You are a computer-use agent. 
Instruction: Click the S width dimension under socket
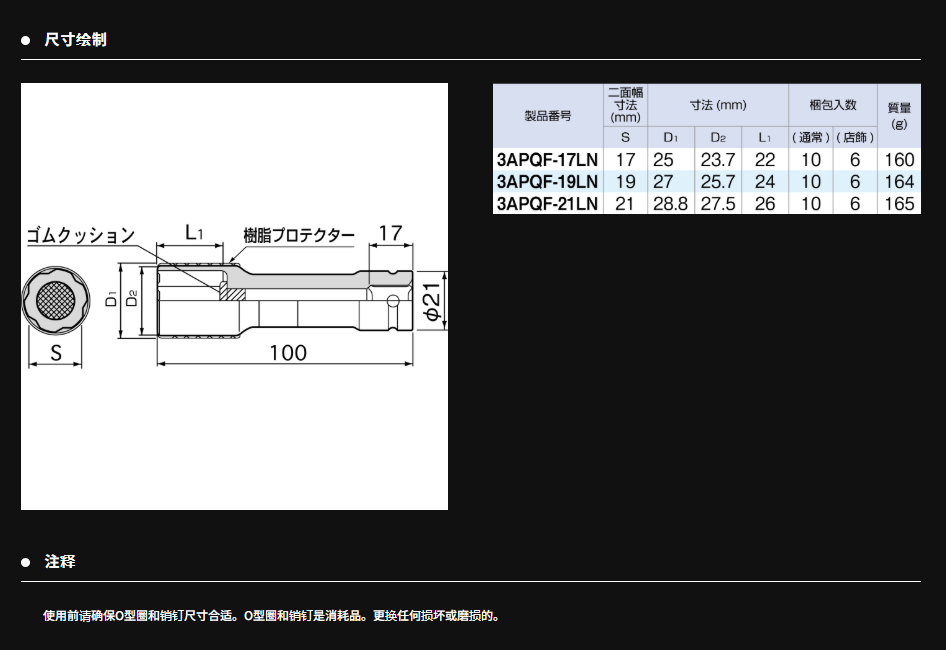[x=56, y=352]
